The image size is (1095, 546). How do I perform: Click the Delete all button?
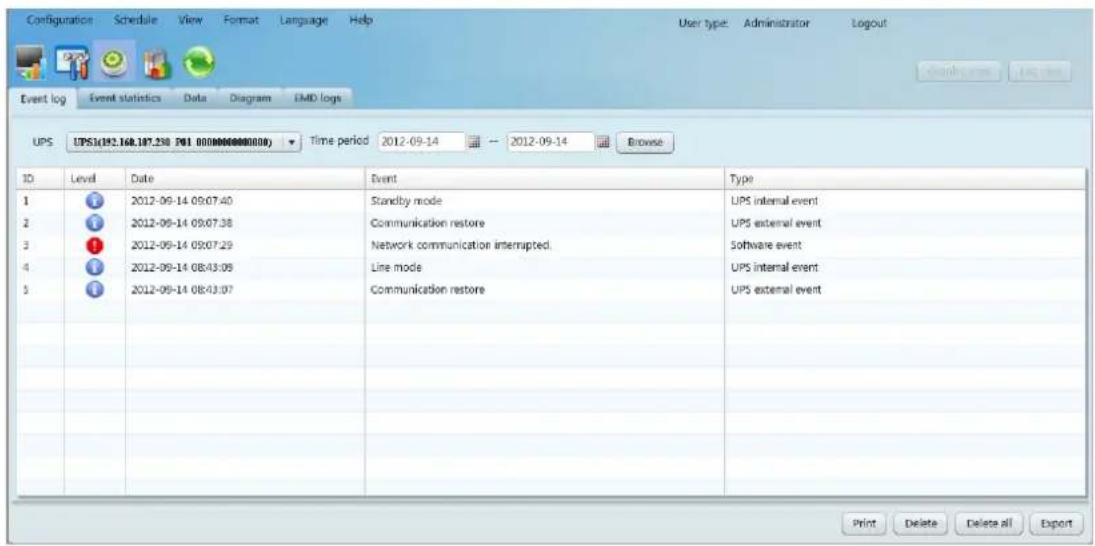990,522
